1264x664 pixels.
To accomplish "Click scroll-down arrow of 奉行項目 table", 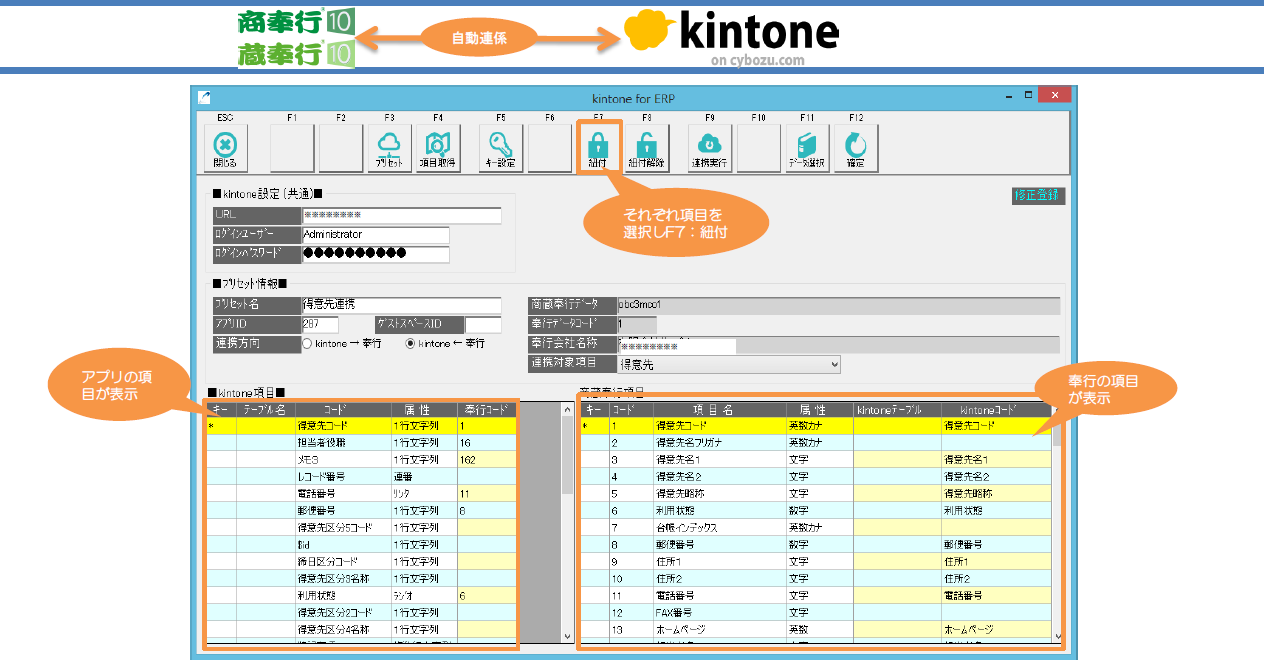I will (x=1058, y=635).
